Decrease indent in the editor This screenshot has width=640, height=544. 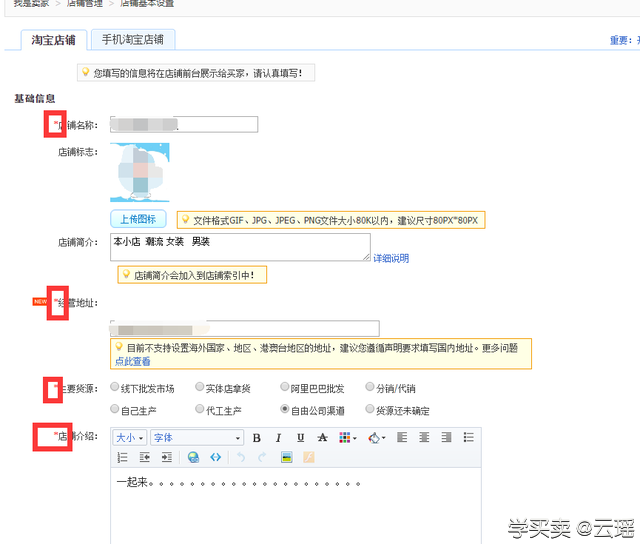click(144, 457)
